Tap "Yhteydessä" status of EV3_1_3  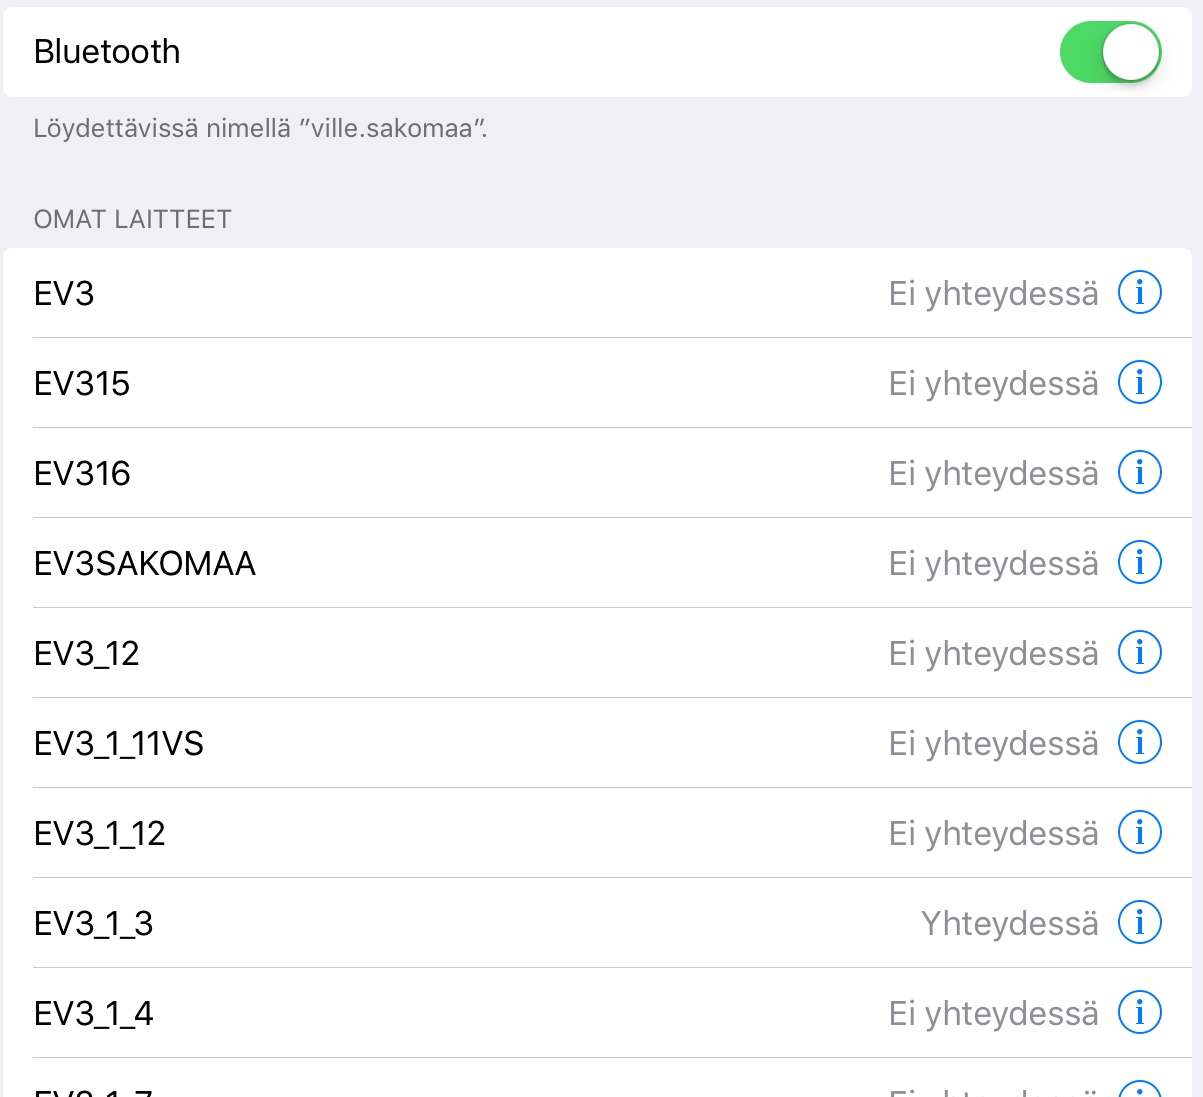1009,924
